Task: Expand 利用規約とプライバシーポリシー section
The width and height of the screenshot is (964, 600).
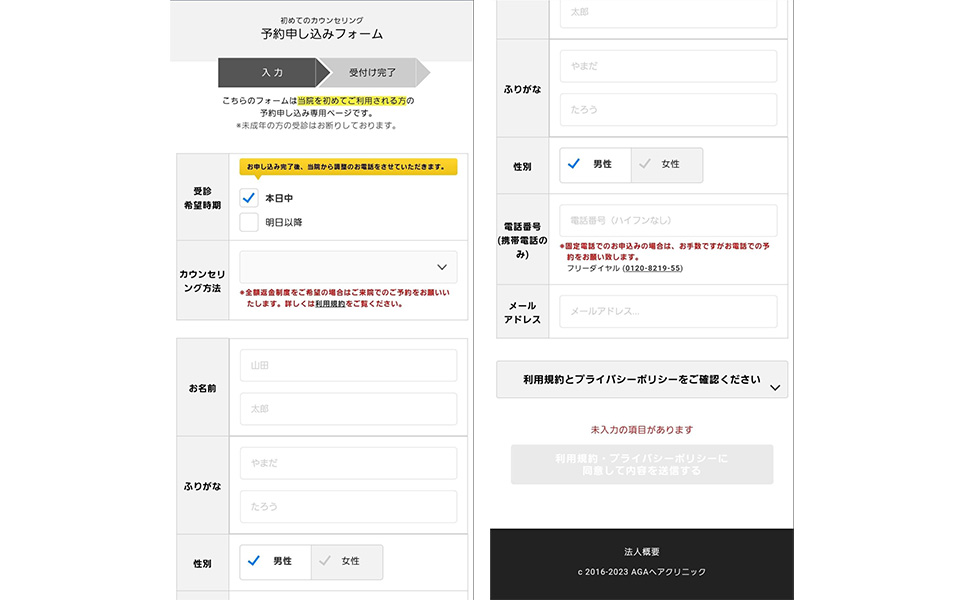Action: pos(642,379)
